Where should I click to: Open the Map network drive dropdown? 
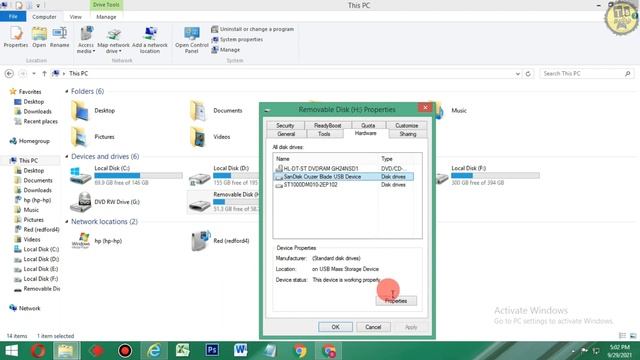(113, 40)
